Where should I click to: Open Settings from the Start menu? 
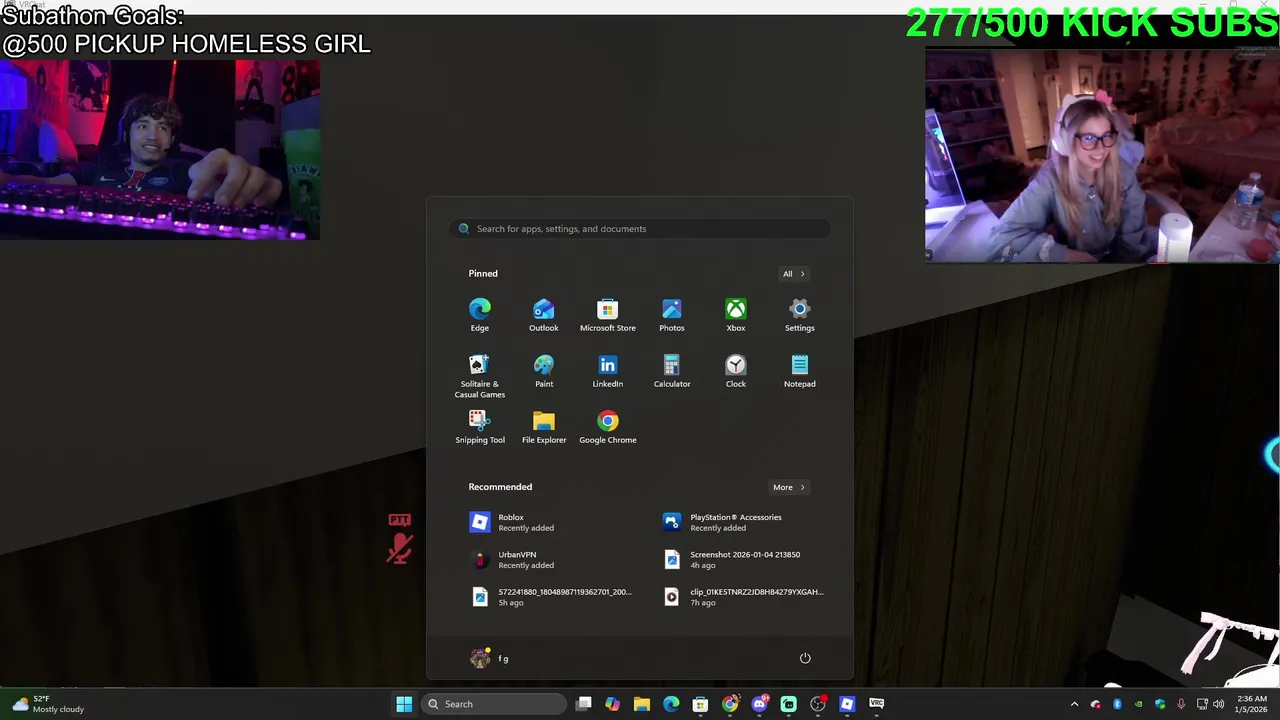click(800, 315)
